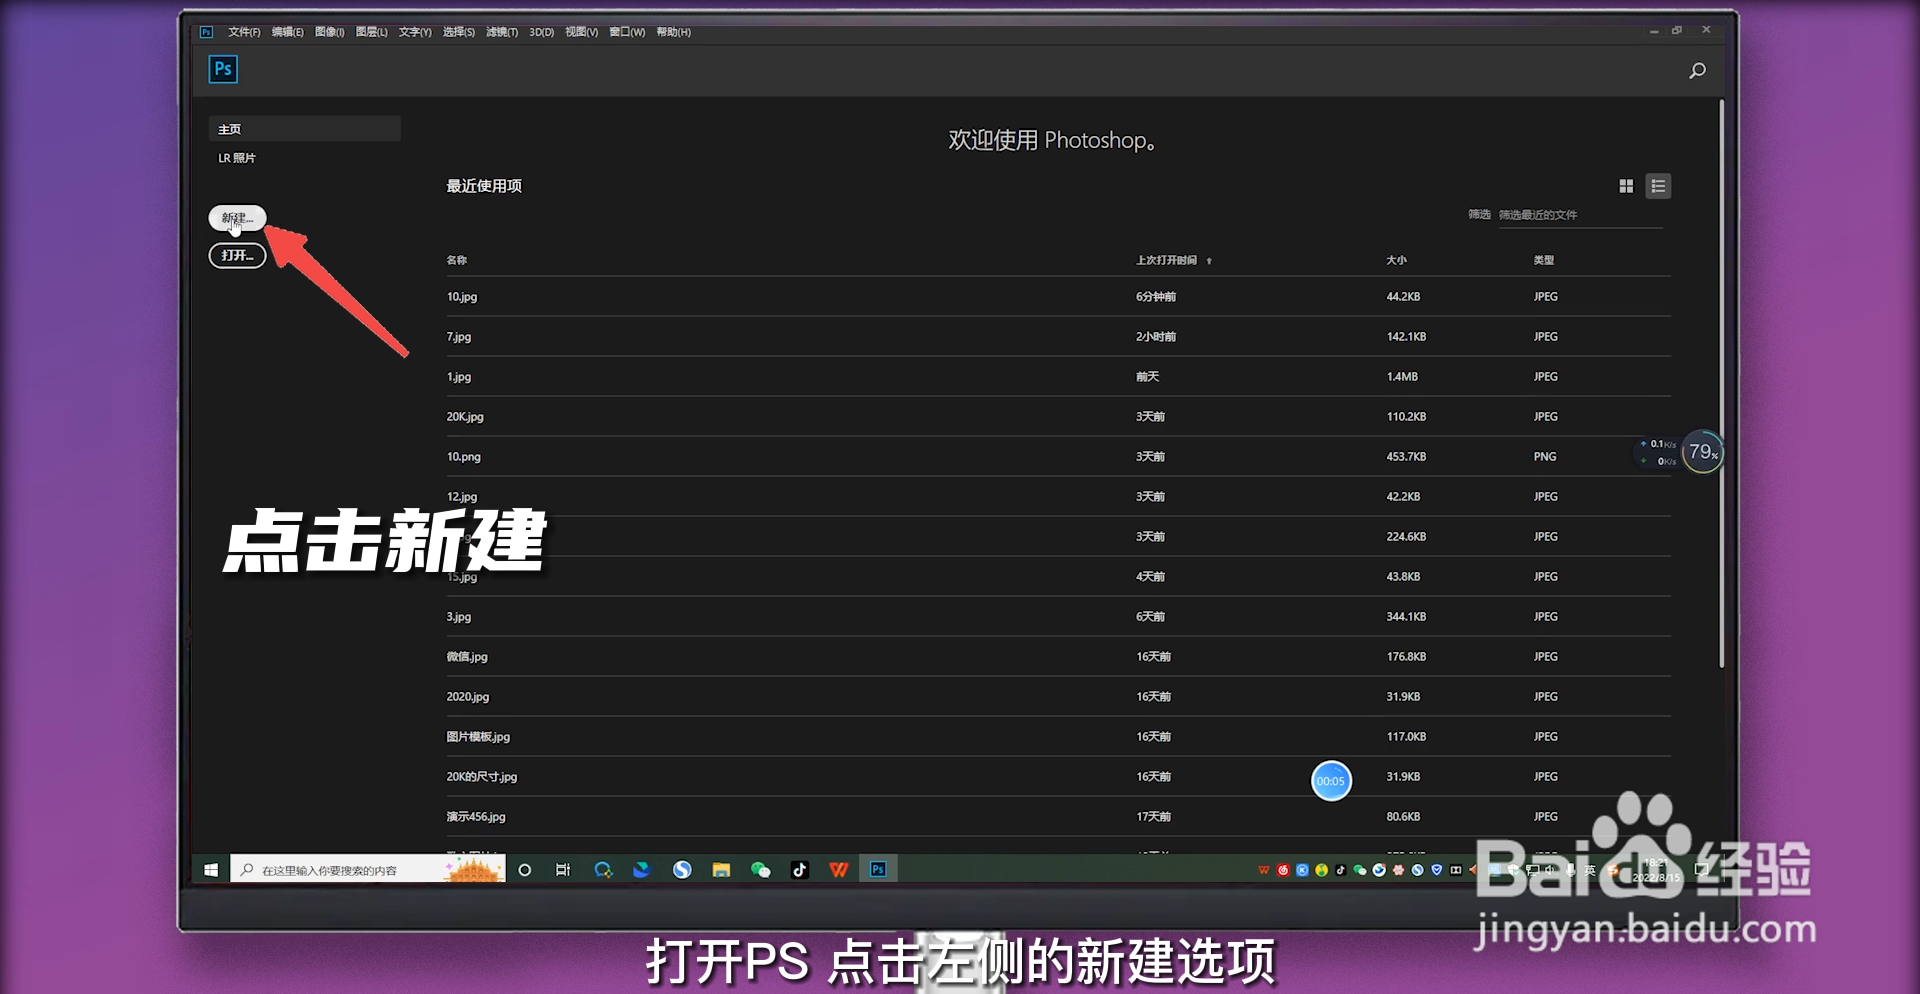Screen dimensions: 1920x994
Task: Open Task View on the taskbar
Action: click(x=563, y=870)
